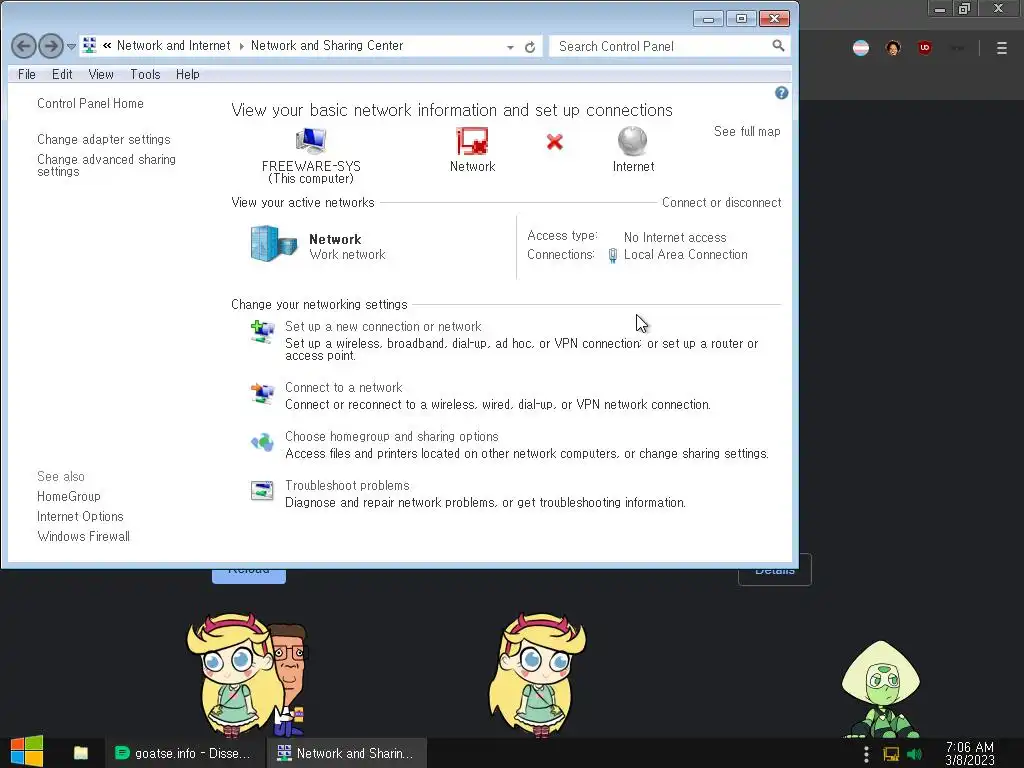Expand the address bar history dropdown

[x=510, y=47]
